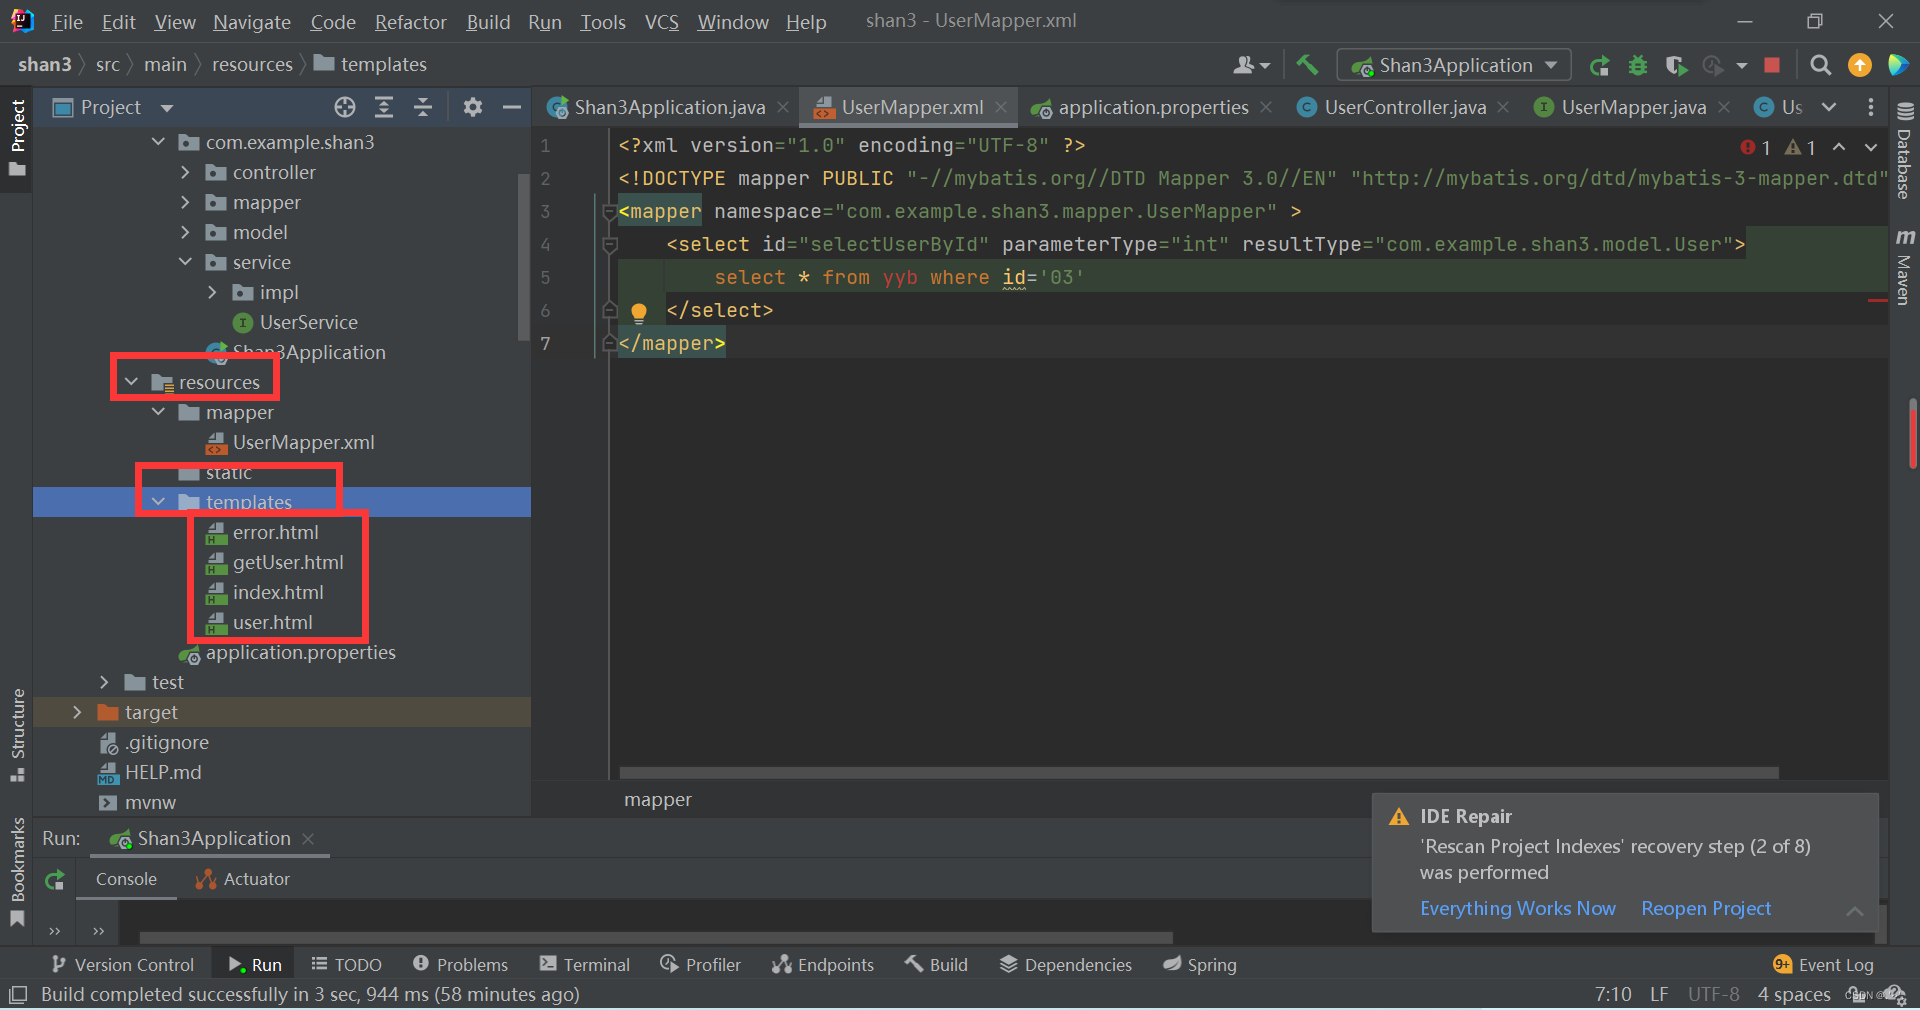Close the Shan3Application run tab
1920x1010 pixels.
coord(308,839)
